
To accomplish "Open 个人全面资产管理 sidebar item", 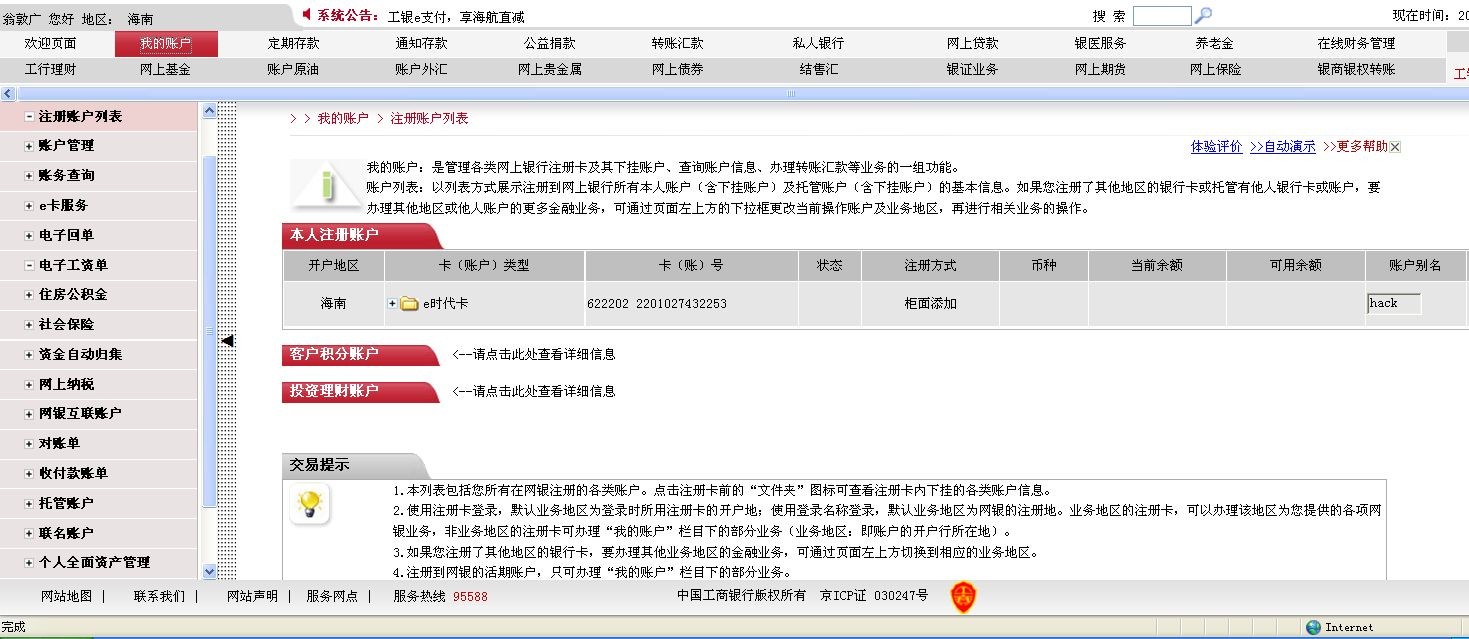I will coord(94,562).
